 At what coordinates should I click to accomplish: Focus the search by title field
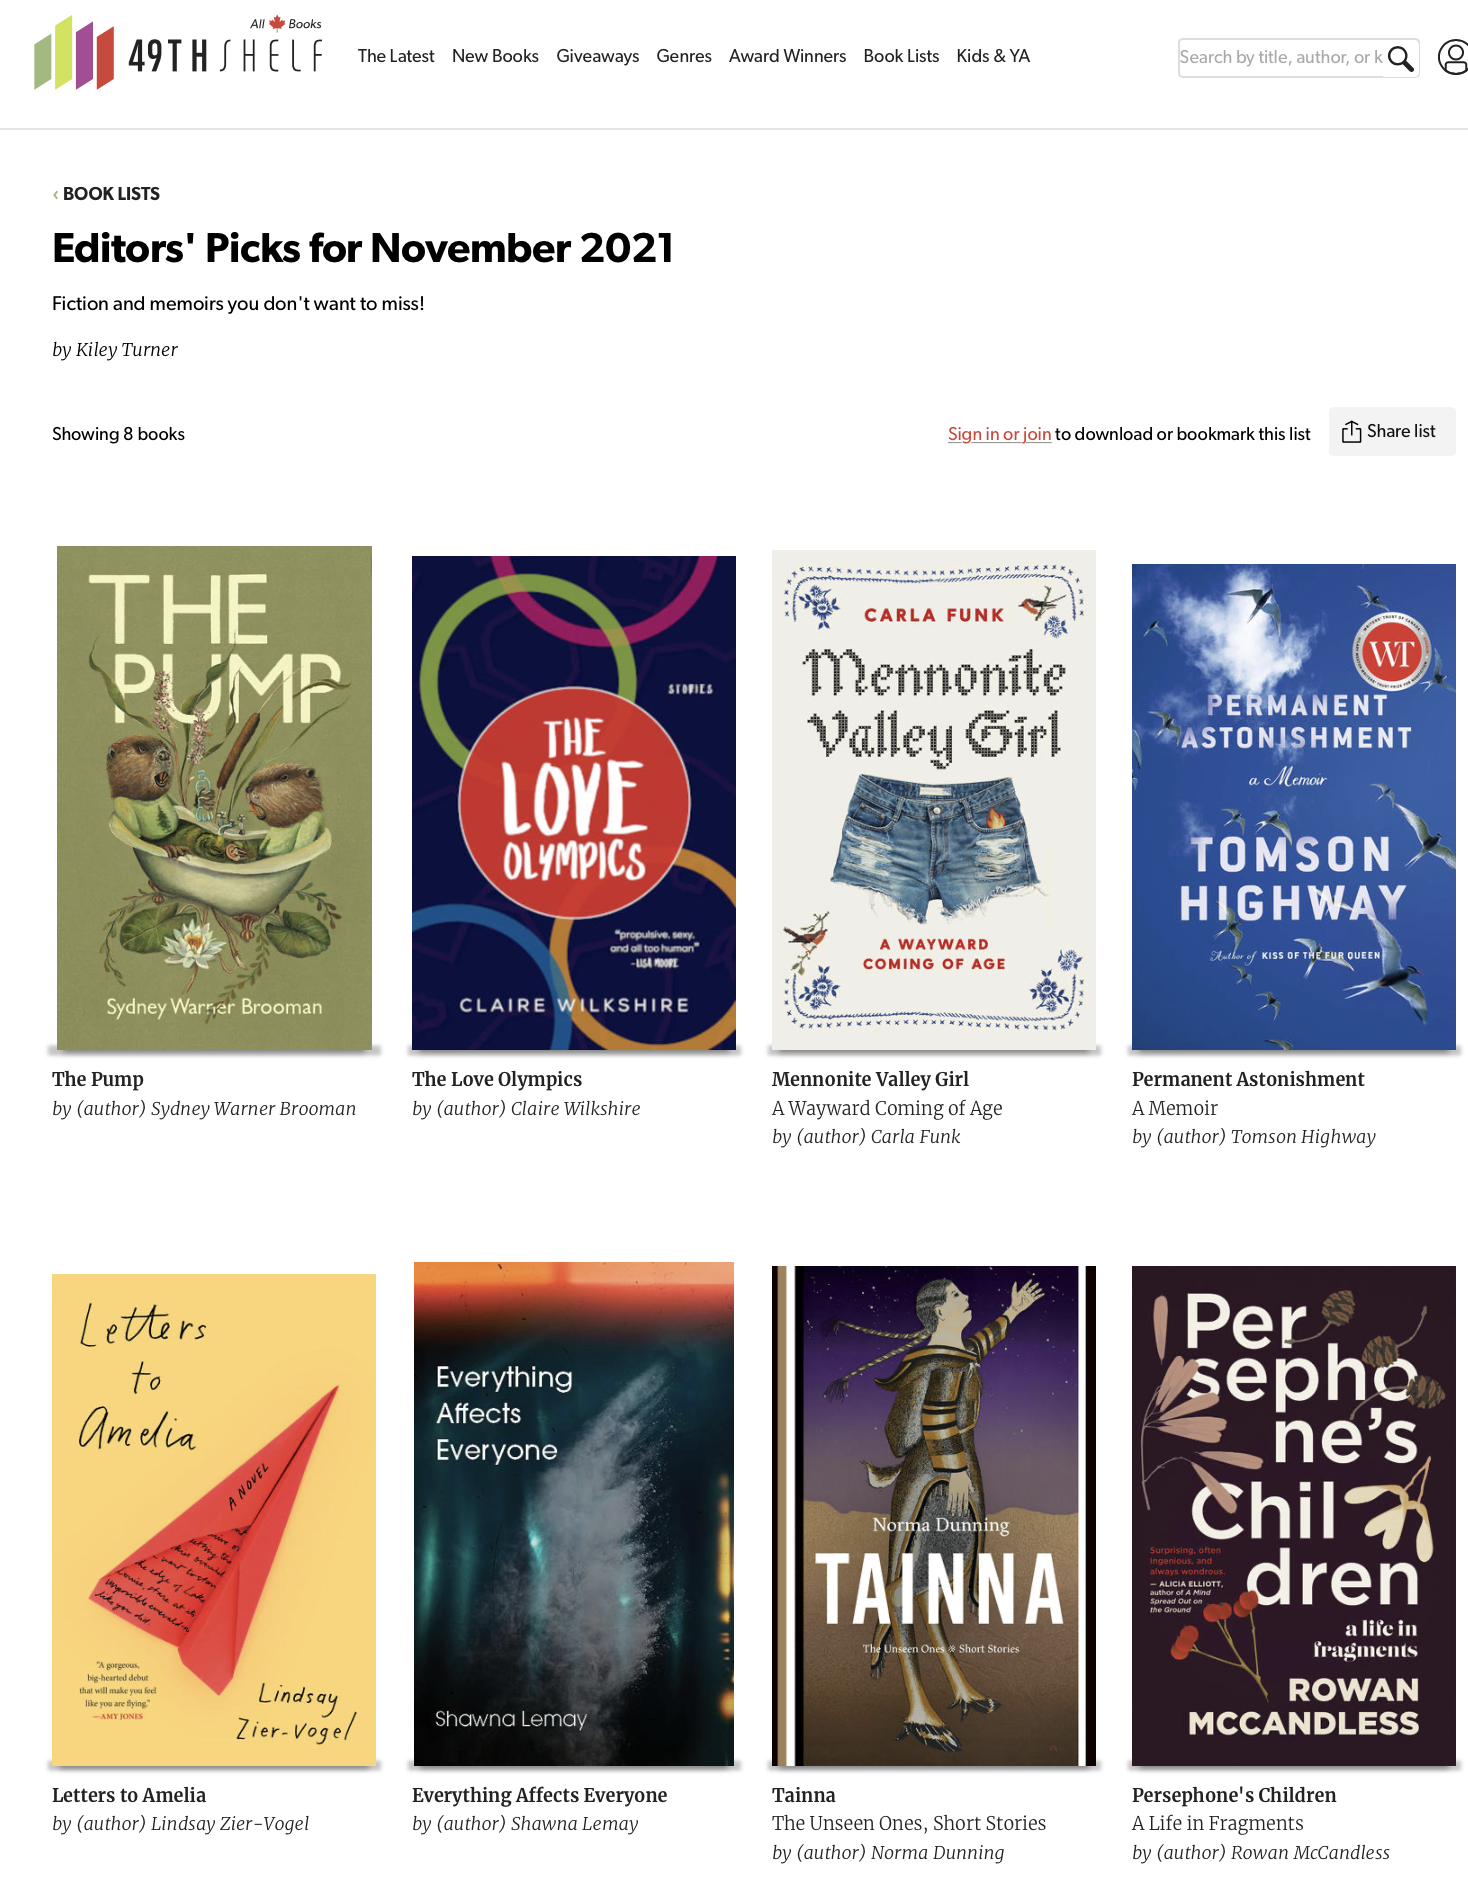[x=1282, y=58]
